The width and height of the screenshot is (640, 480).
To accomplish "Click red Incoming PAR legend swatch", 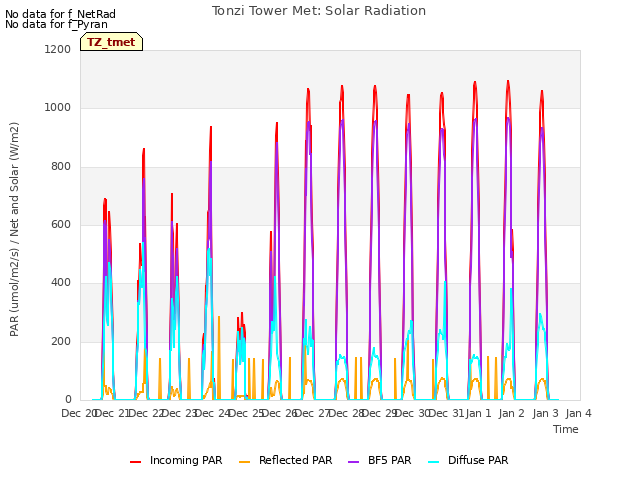I will click(136, 462).
